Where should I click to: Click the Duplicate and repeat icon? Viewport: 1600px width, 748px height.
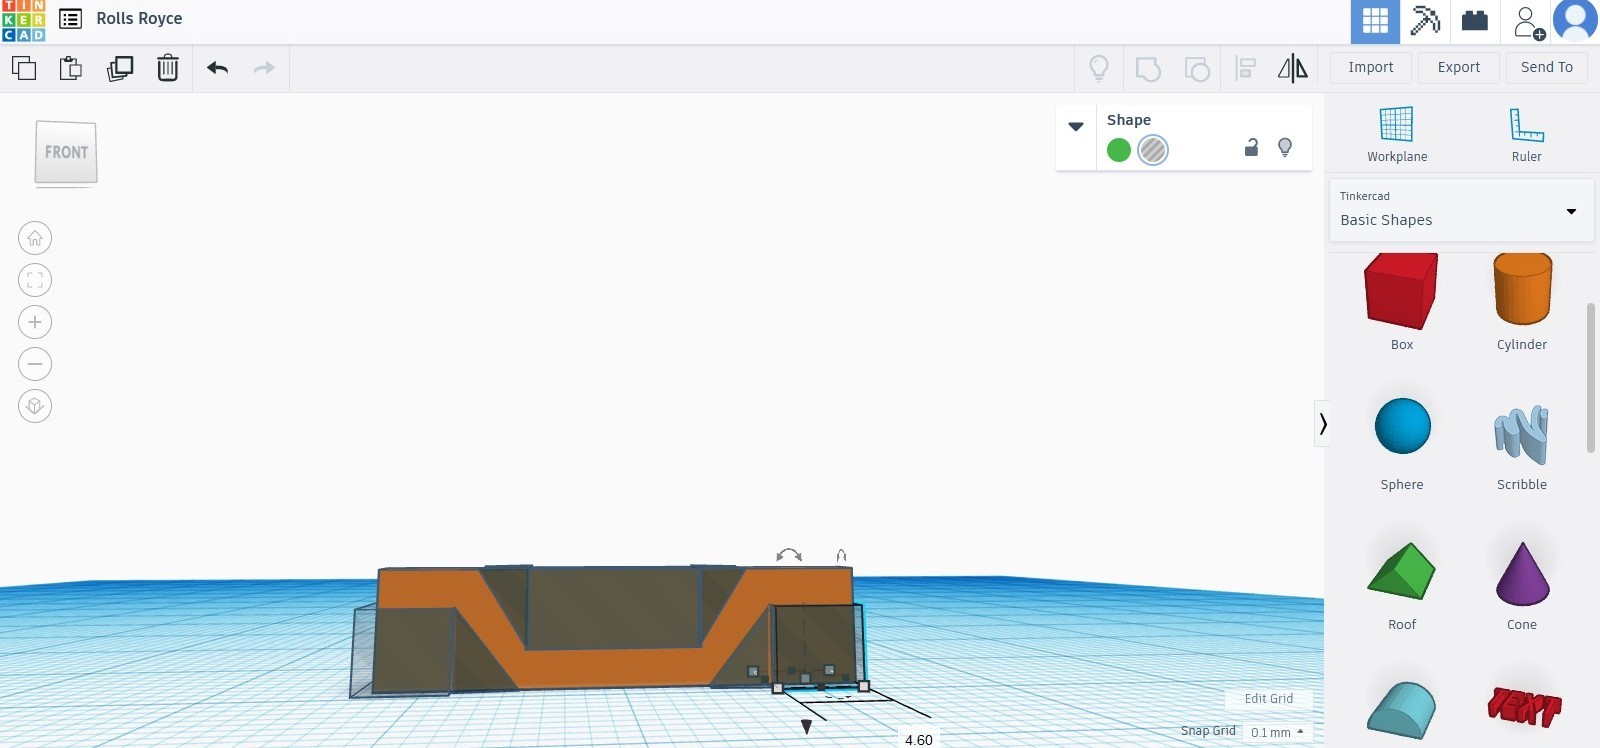point(120,68)
